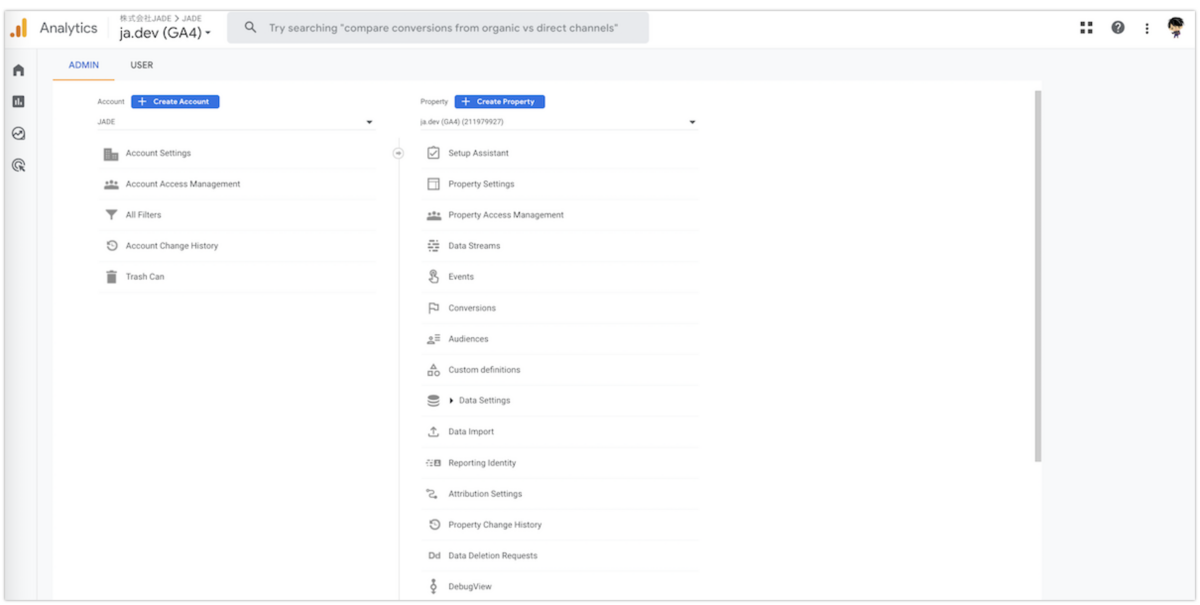
Task: Click the All Filters funnel icon
Action: pyautogui.click(x=111, y=215)
